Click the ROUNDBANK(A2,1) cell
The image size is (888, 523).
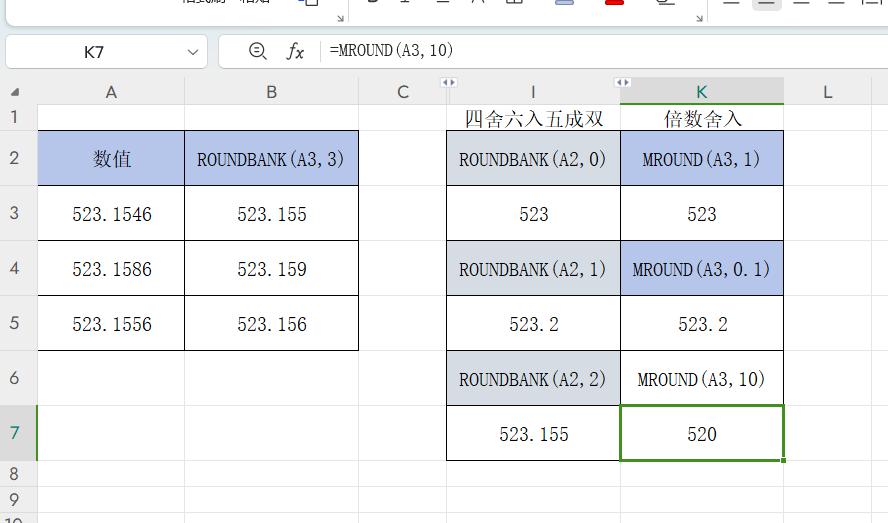(x=533, y=268)
